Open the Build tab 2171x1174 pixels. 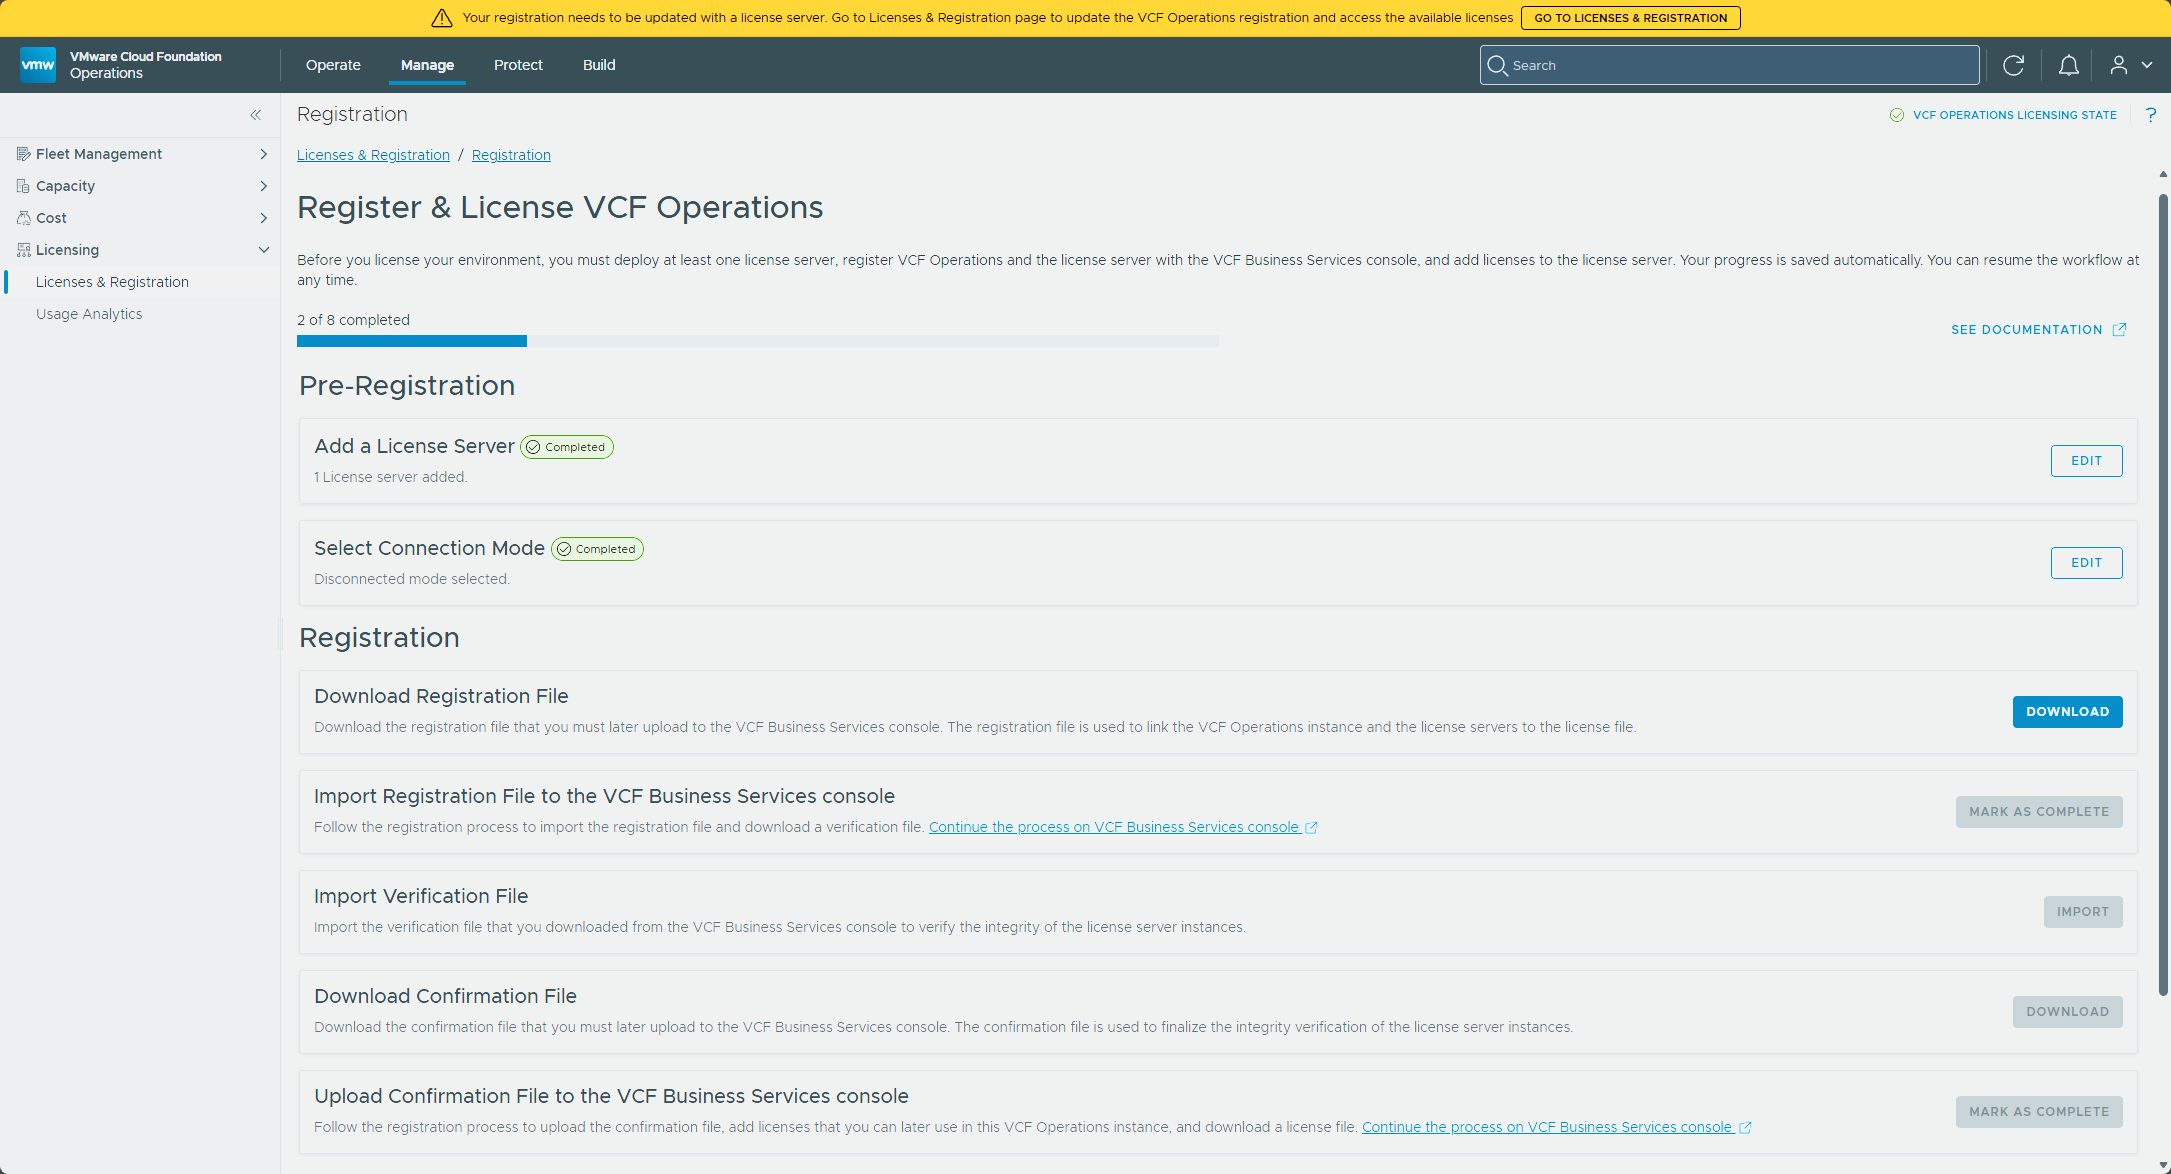[x=599, y=65]
